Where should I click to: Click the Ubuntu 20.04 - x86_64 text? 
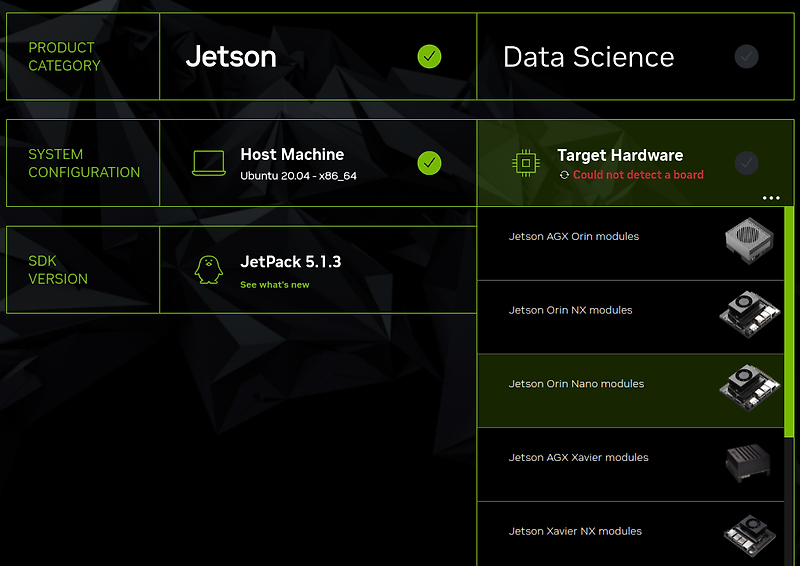tap(298, 176)
